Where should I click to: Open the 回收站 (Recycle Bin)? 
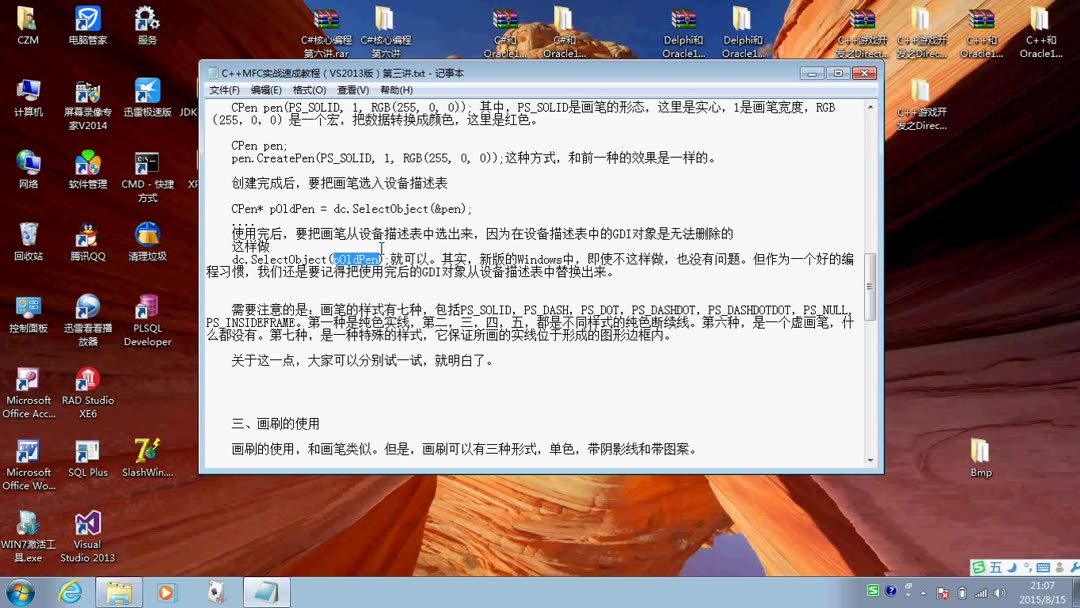coord(28,233)
